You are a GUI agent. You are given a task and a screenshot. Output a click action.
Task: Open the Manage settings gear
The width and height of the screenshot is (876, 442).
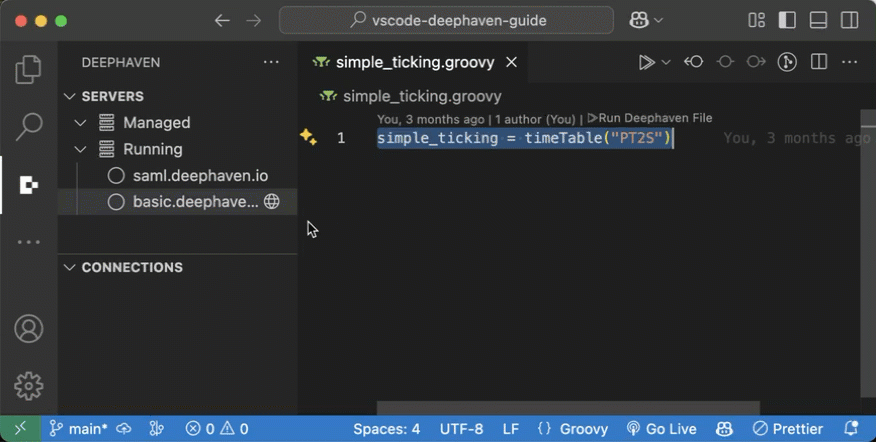[28, 385]
